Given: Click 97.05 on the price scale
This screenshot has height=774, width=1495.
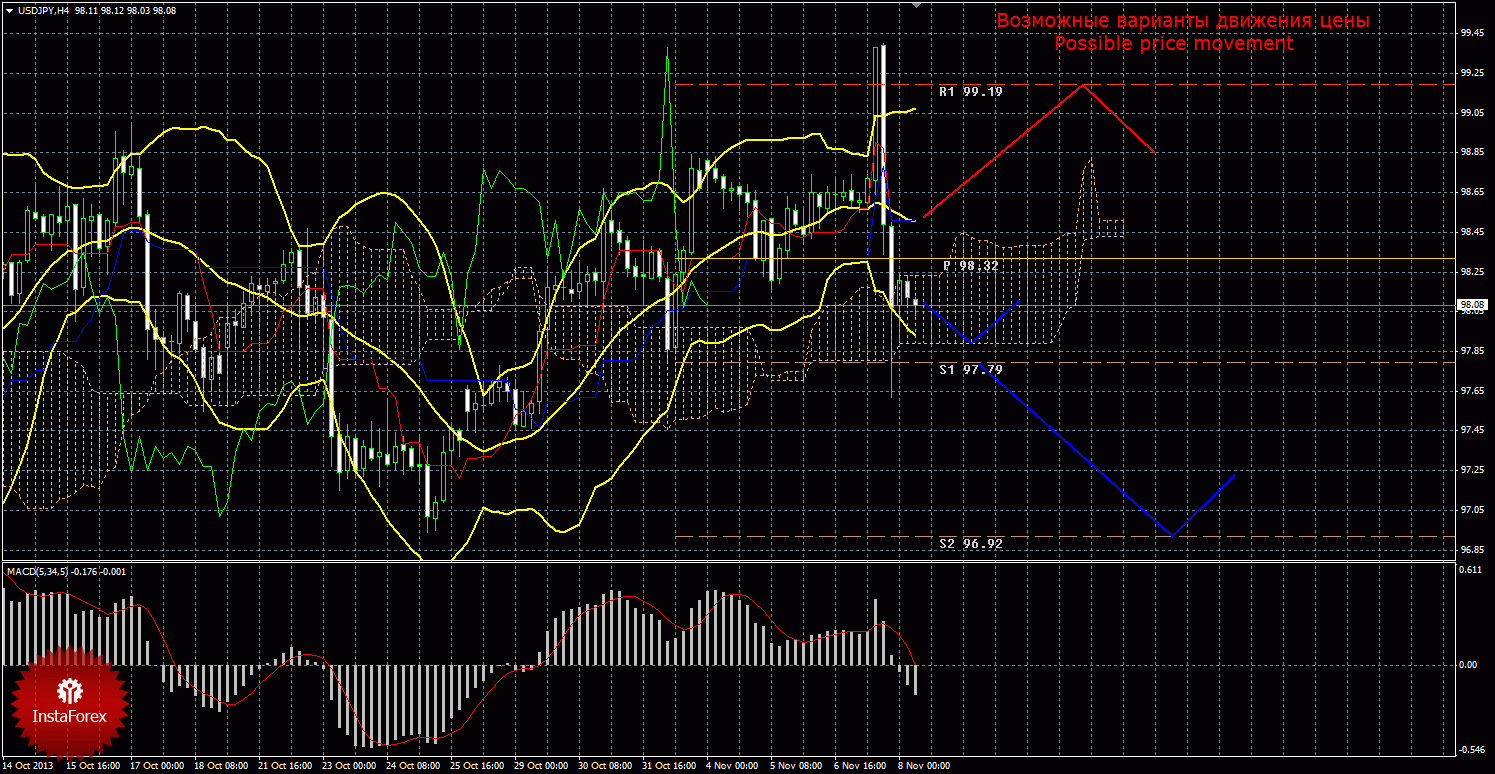Looking at the screenshot, I should point(1472,509).
